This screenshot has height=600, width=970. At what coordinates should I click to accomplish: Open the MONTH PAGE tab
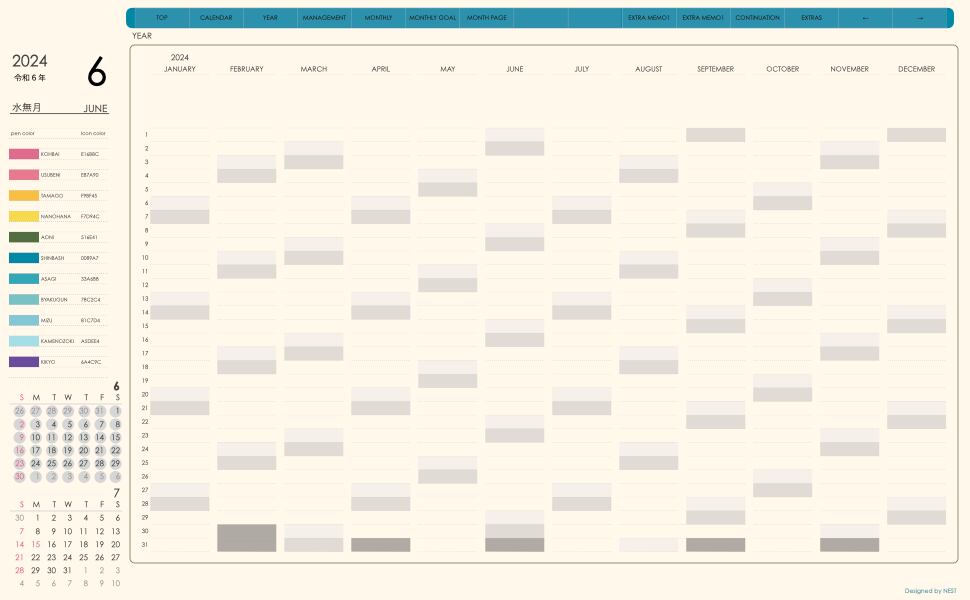[487, 18]
